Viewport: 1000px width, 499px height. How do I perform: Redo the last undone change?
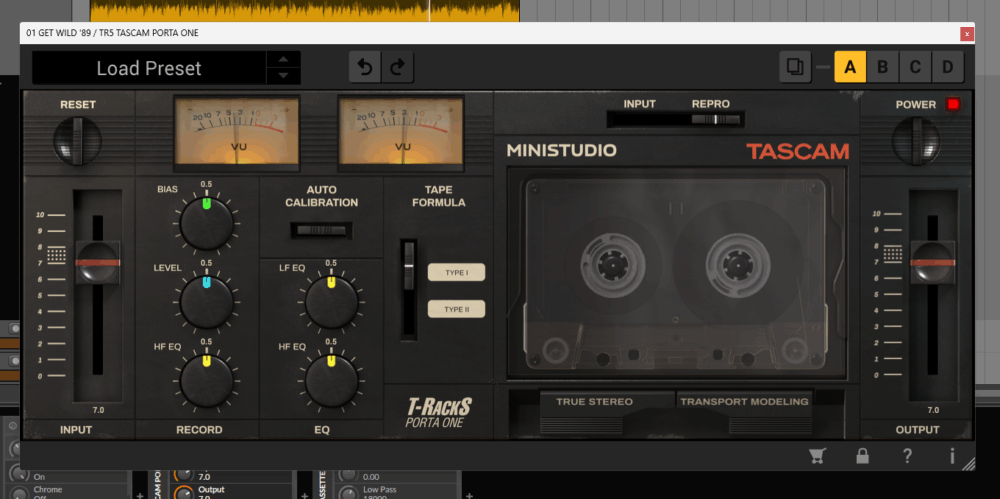pos(397,67)
